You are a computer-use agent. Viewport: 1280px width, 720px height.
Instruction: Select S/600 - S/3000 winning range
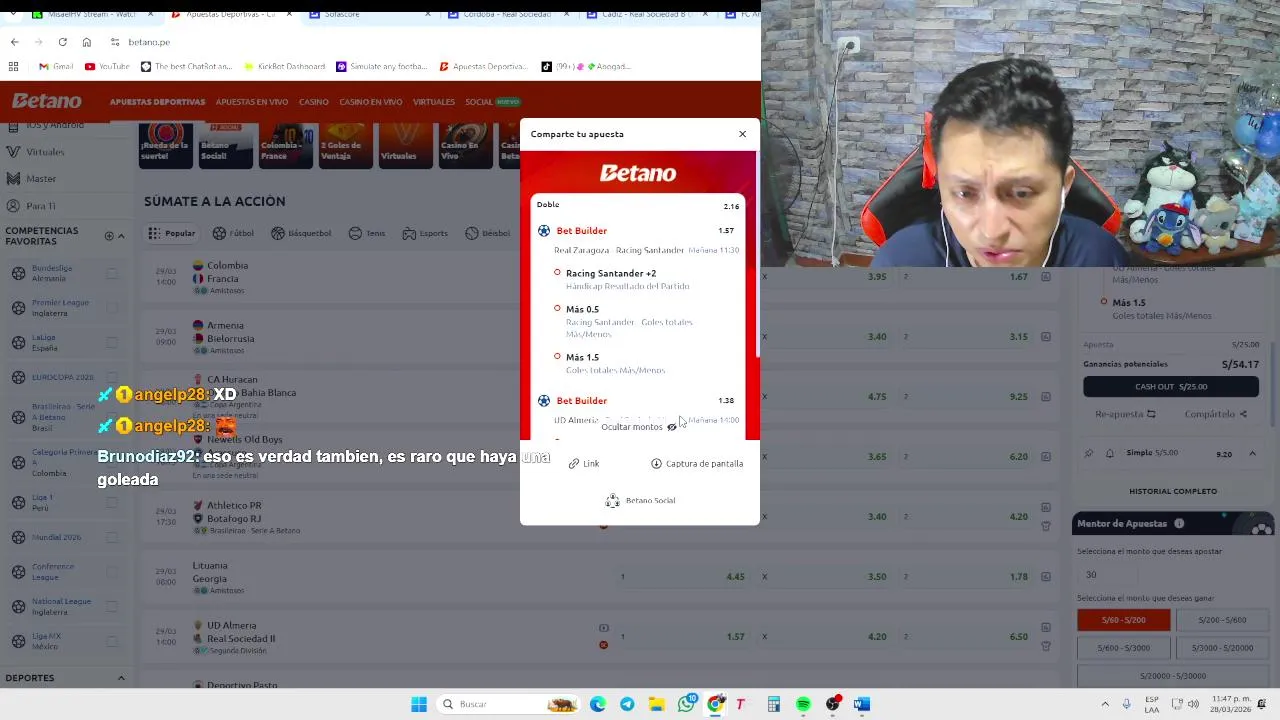[1123, 648]
